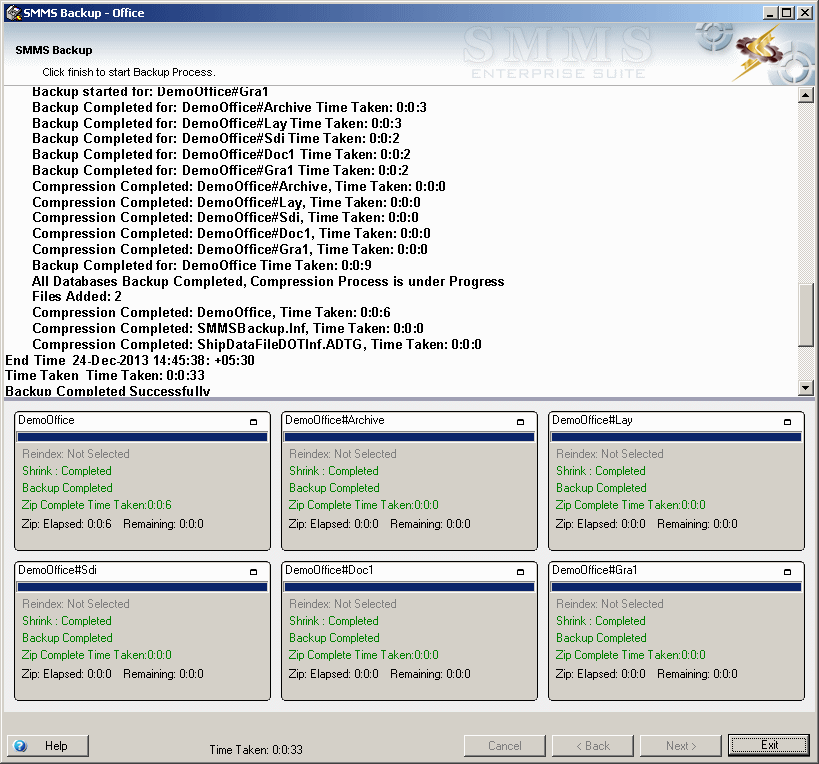
Task: Click the Next button
Action: coord(681,745)
